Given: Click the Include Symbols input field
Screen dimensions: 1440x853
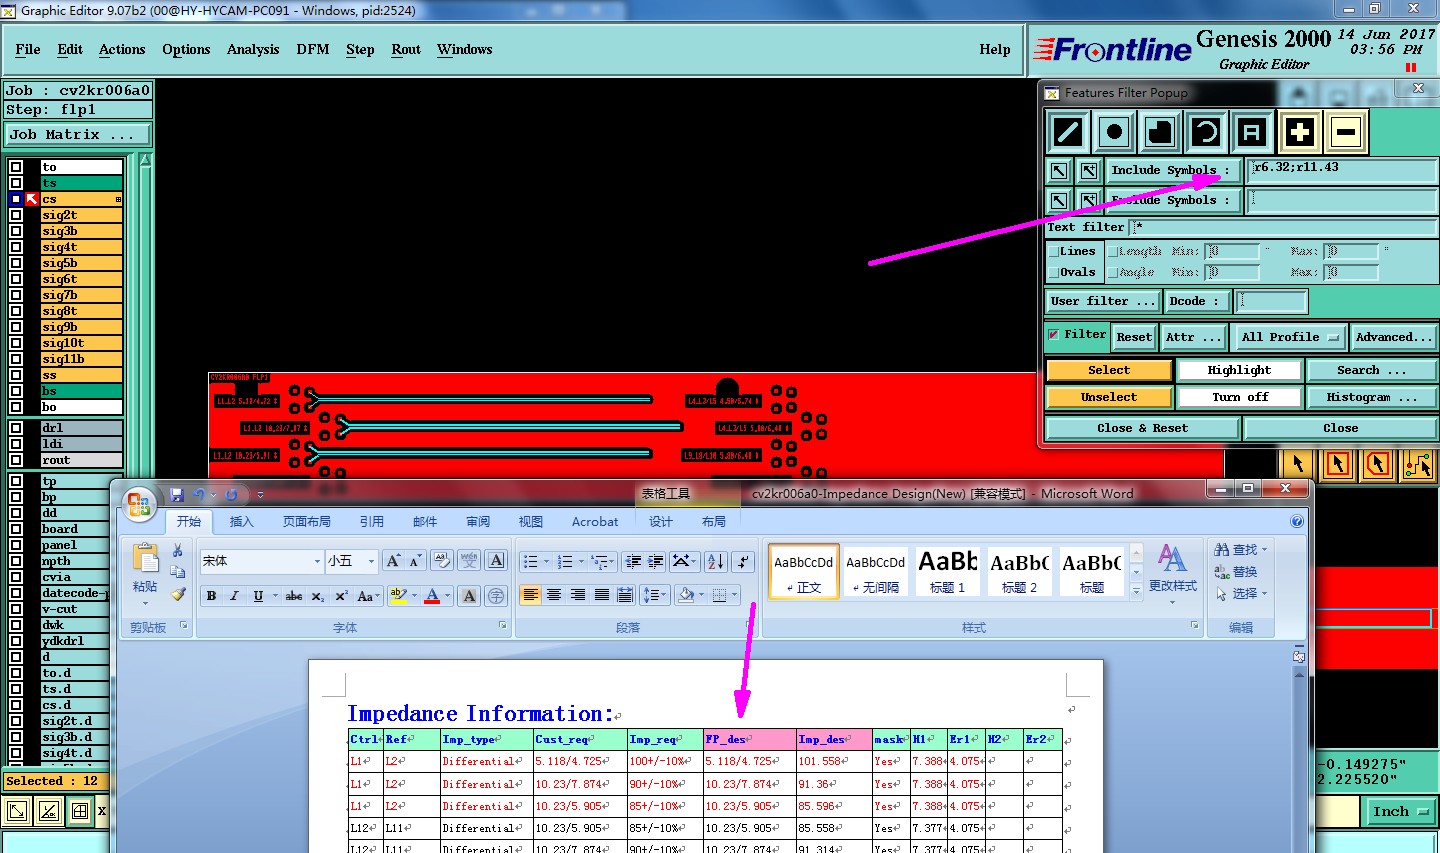Looking at the screenshot, I should click(1342, 171).
